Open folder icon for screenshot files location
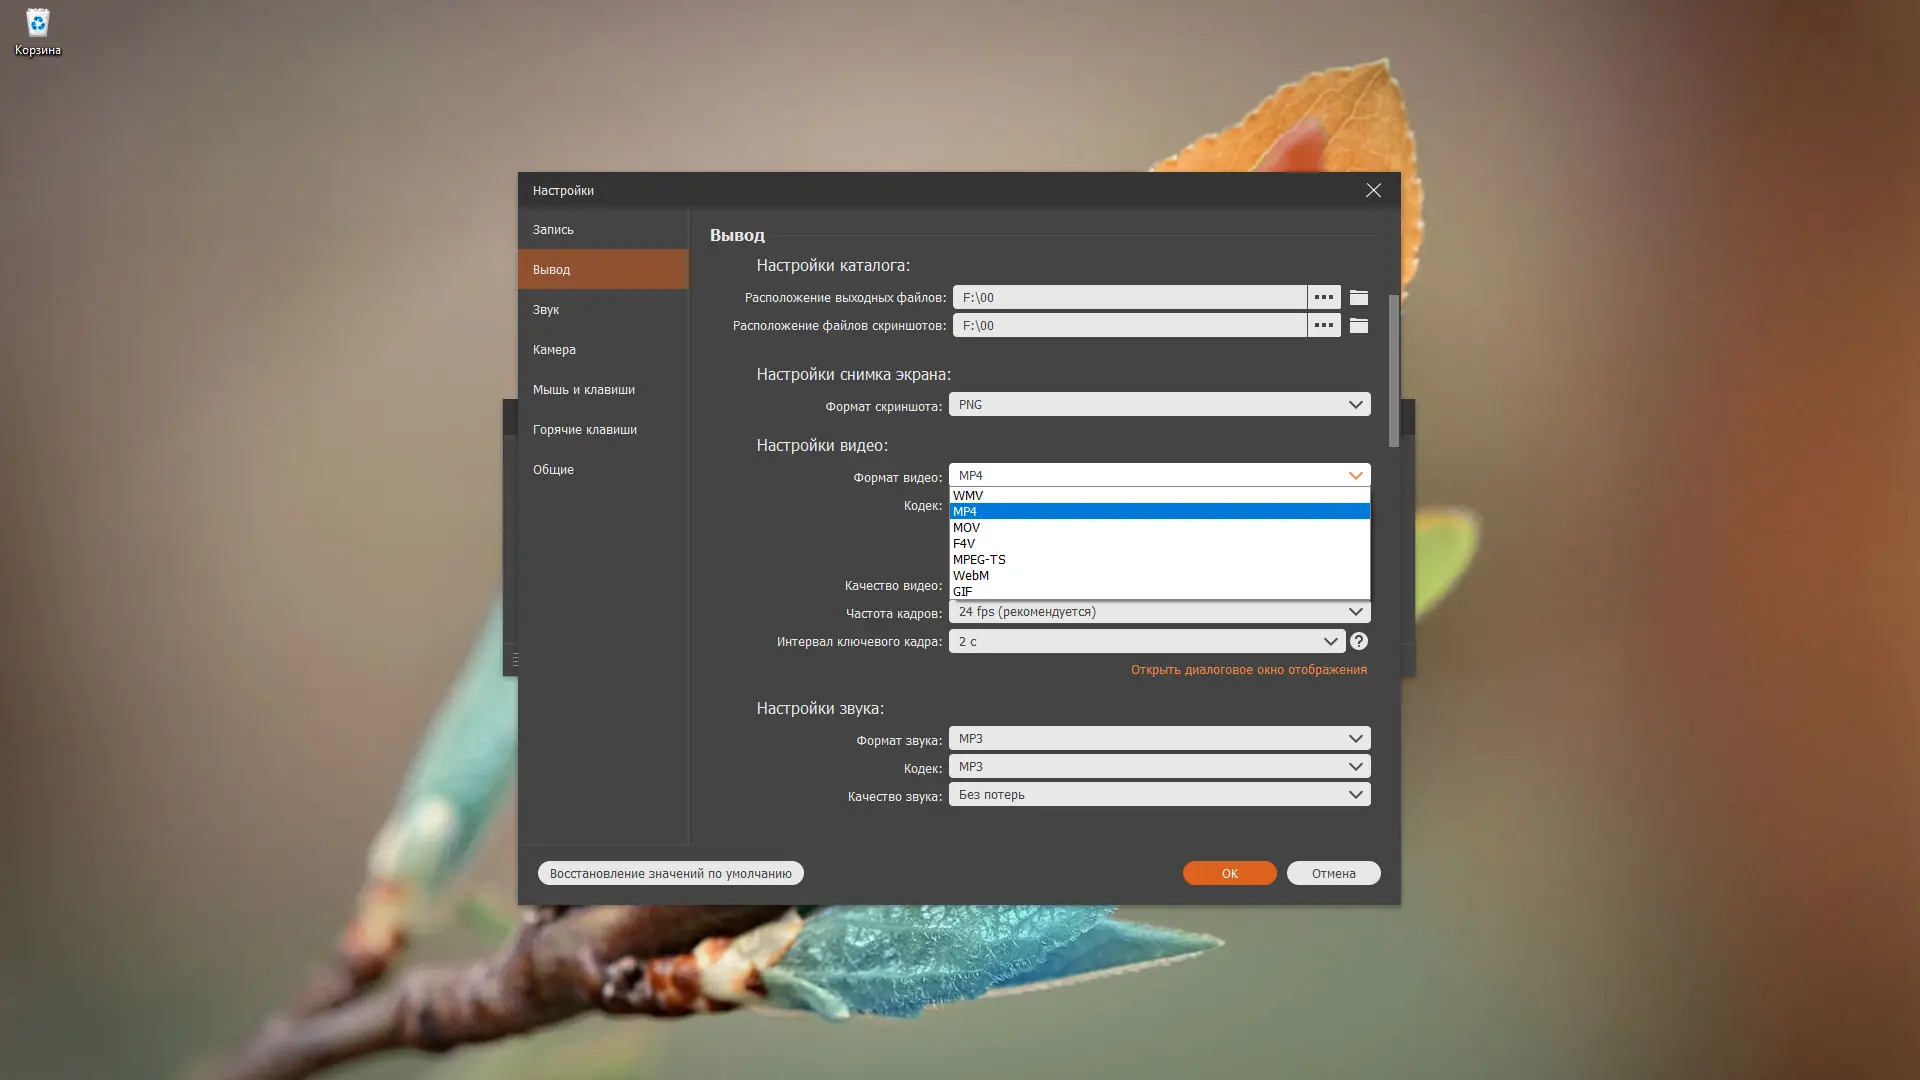Image resolution: width=1920 pixels, height=1080 pixels. [1358, 325]
